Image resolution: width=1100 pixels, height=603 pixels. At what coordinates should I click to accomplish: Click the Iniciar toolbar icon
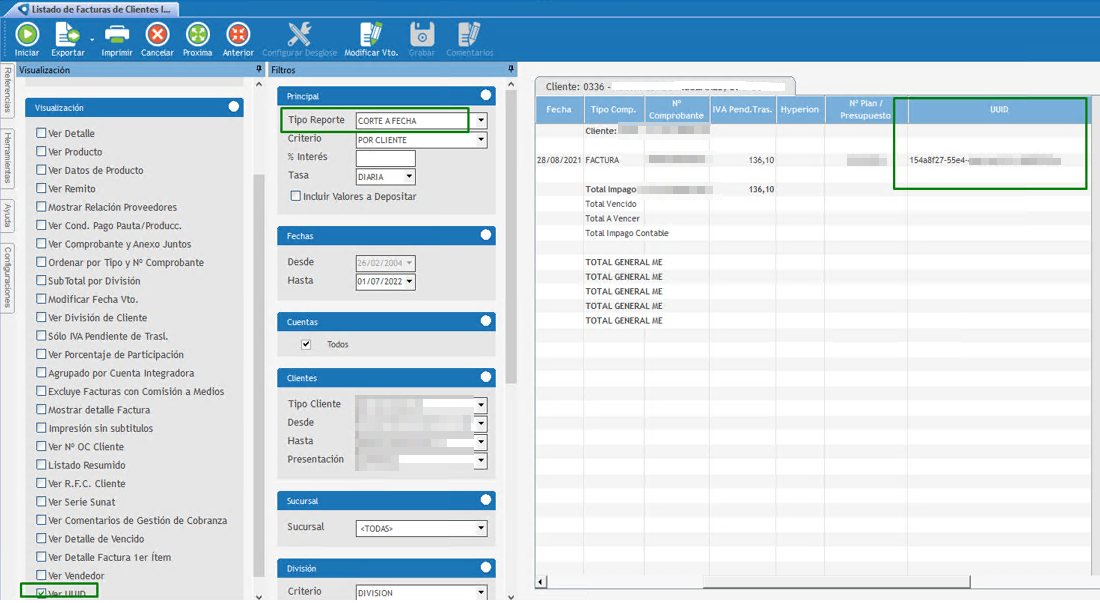tap(27, 34)
